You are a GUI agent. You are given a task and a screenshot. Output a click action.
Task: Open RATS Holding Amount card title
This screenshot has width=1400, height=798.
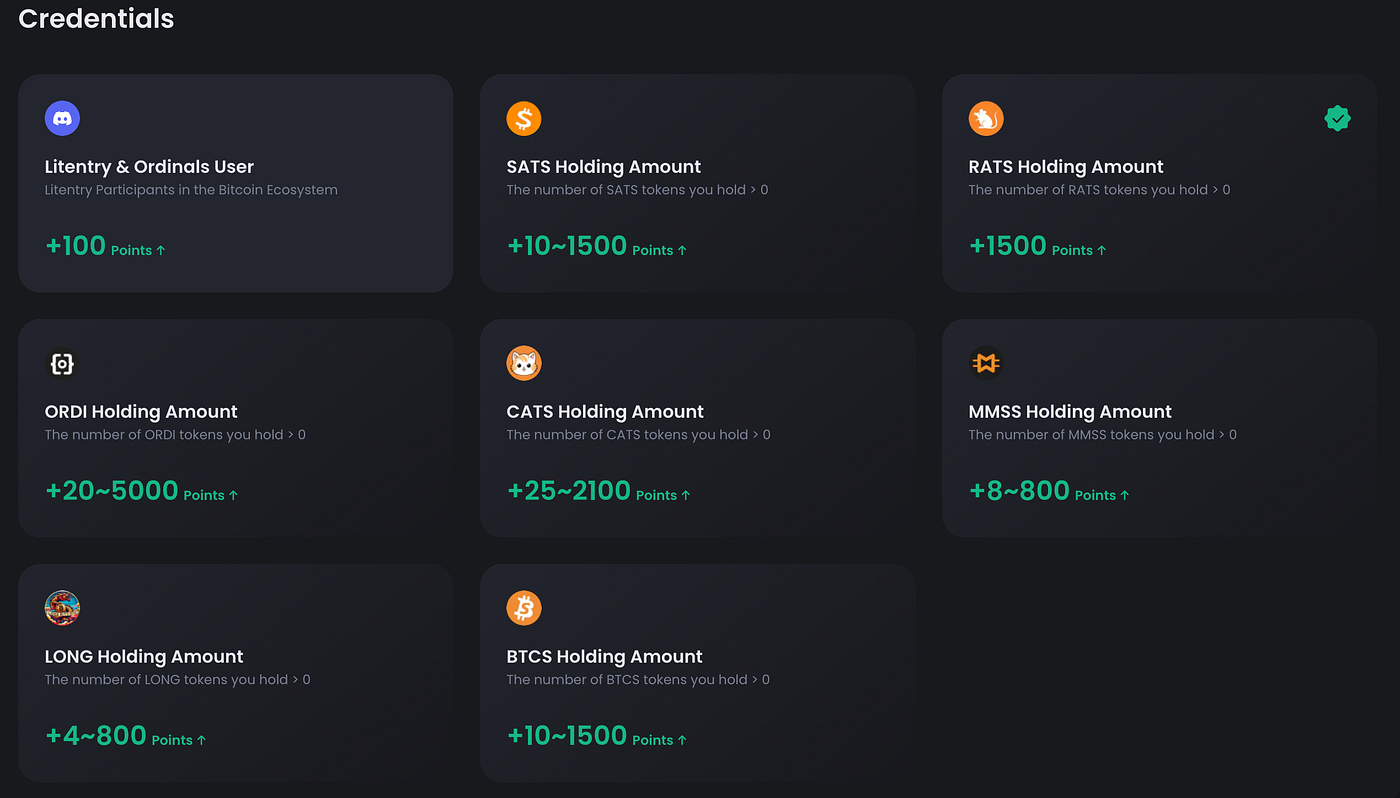(x=1066, y=167)
